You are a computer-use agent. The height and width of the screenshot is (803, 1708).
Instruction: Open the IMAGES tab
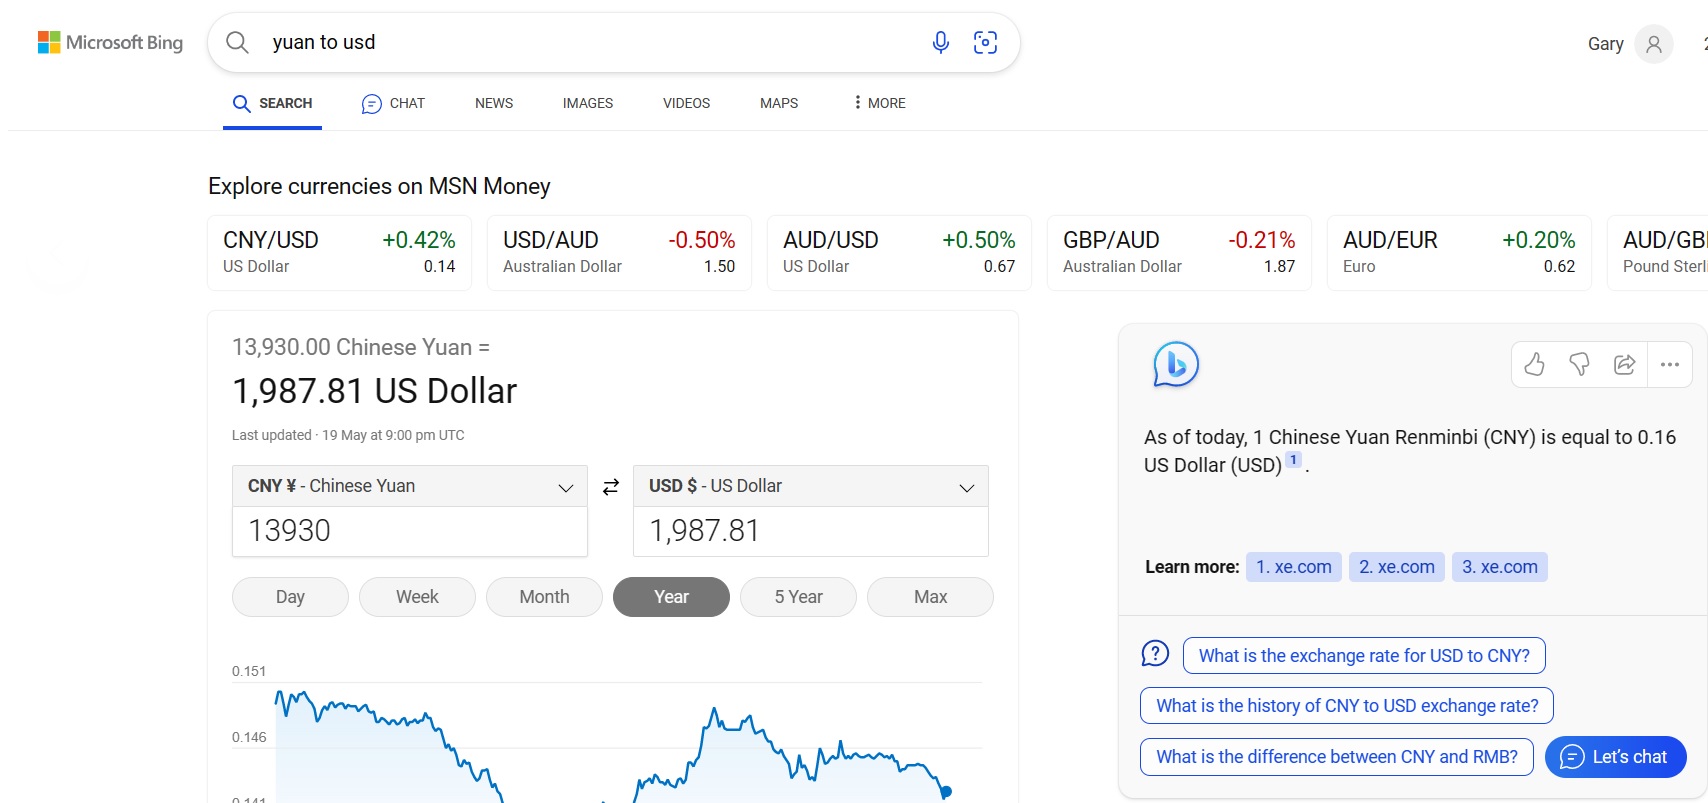pyautogui.click(x=588, y=103)
